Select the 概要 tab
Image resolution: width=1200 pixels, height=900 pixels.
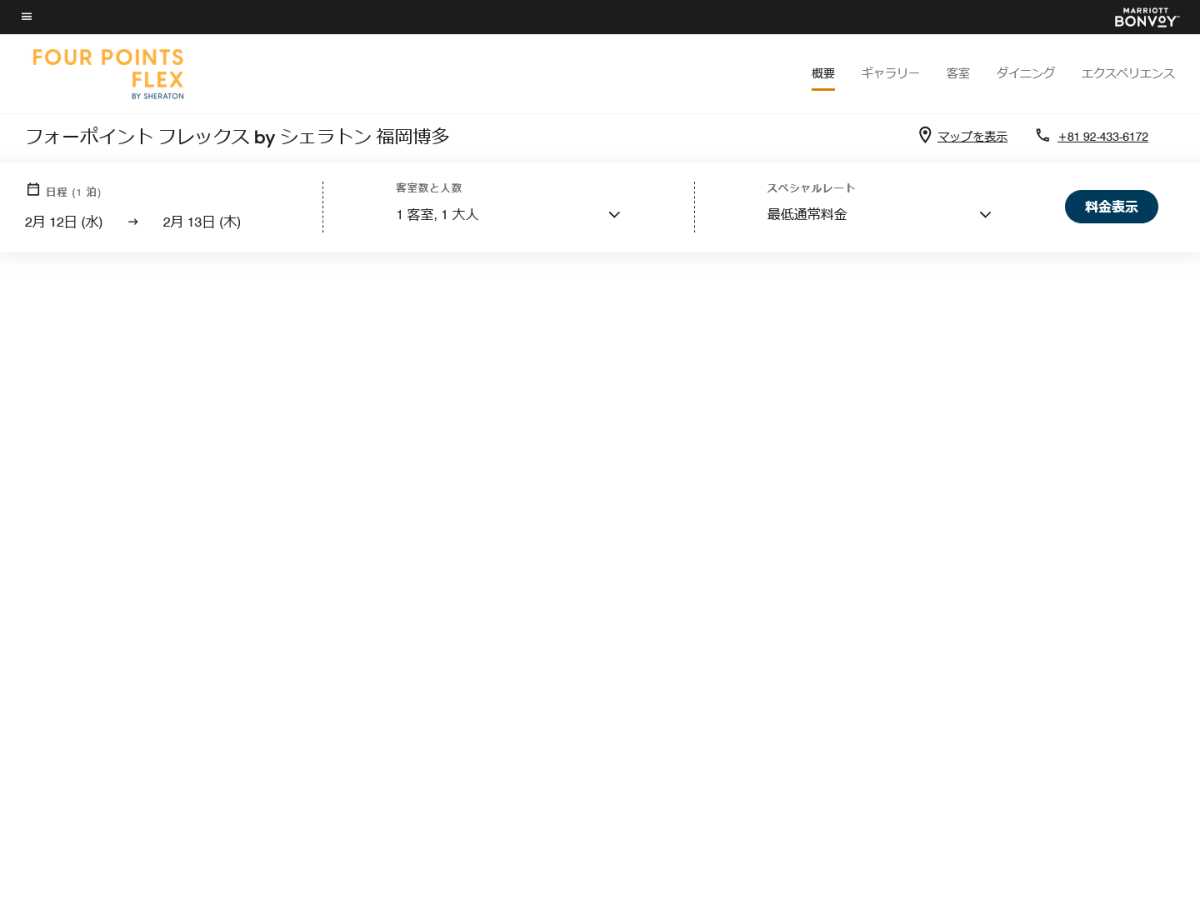[823, 73]
